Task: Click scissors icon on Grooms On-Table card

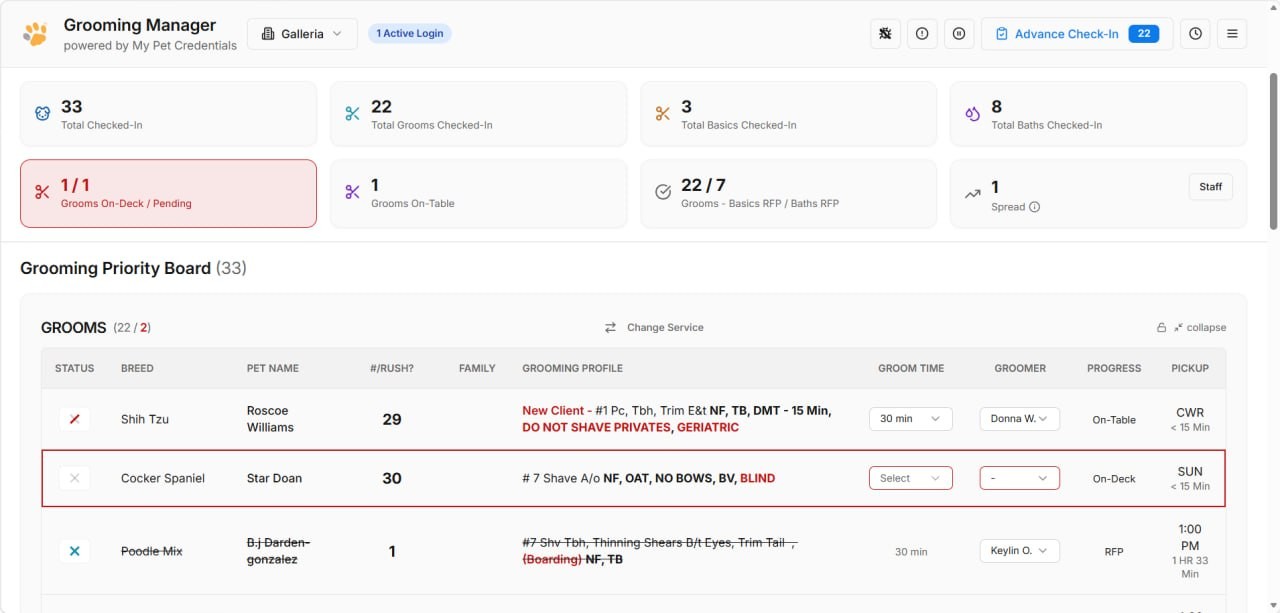Action: 352,192
